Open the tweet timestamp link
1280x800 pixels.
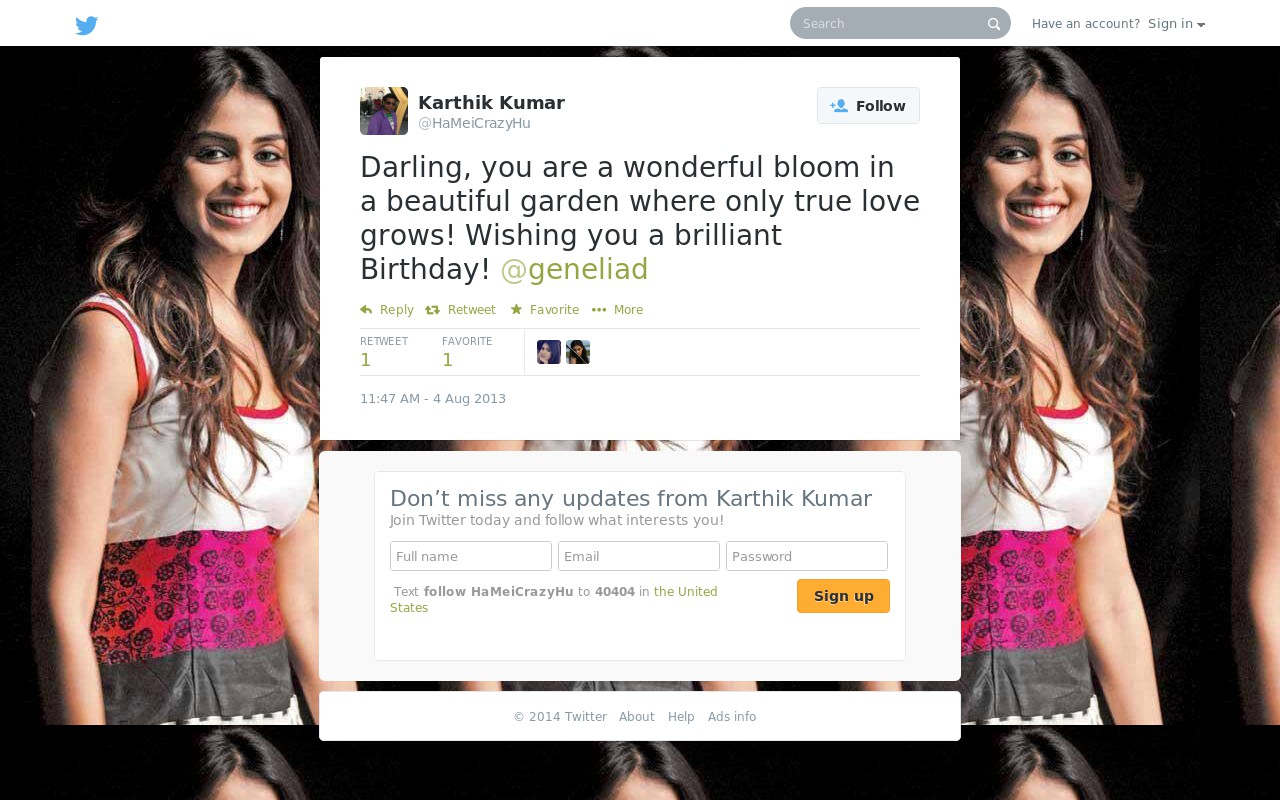pos(433,399)
